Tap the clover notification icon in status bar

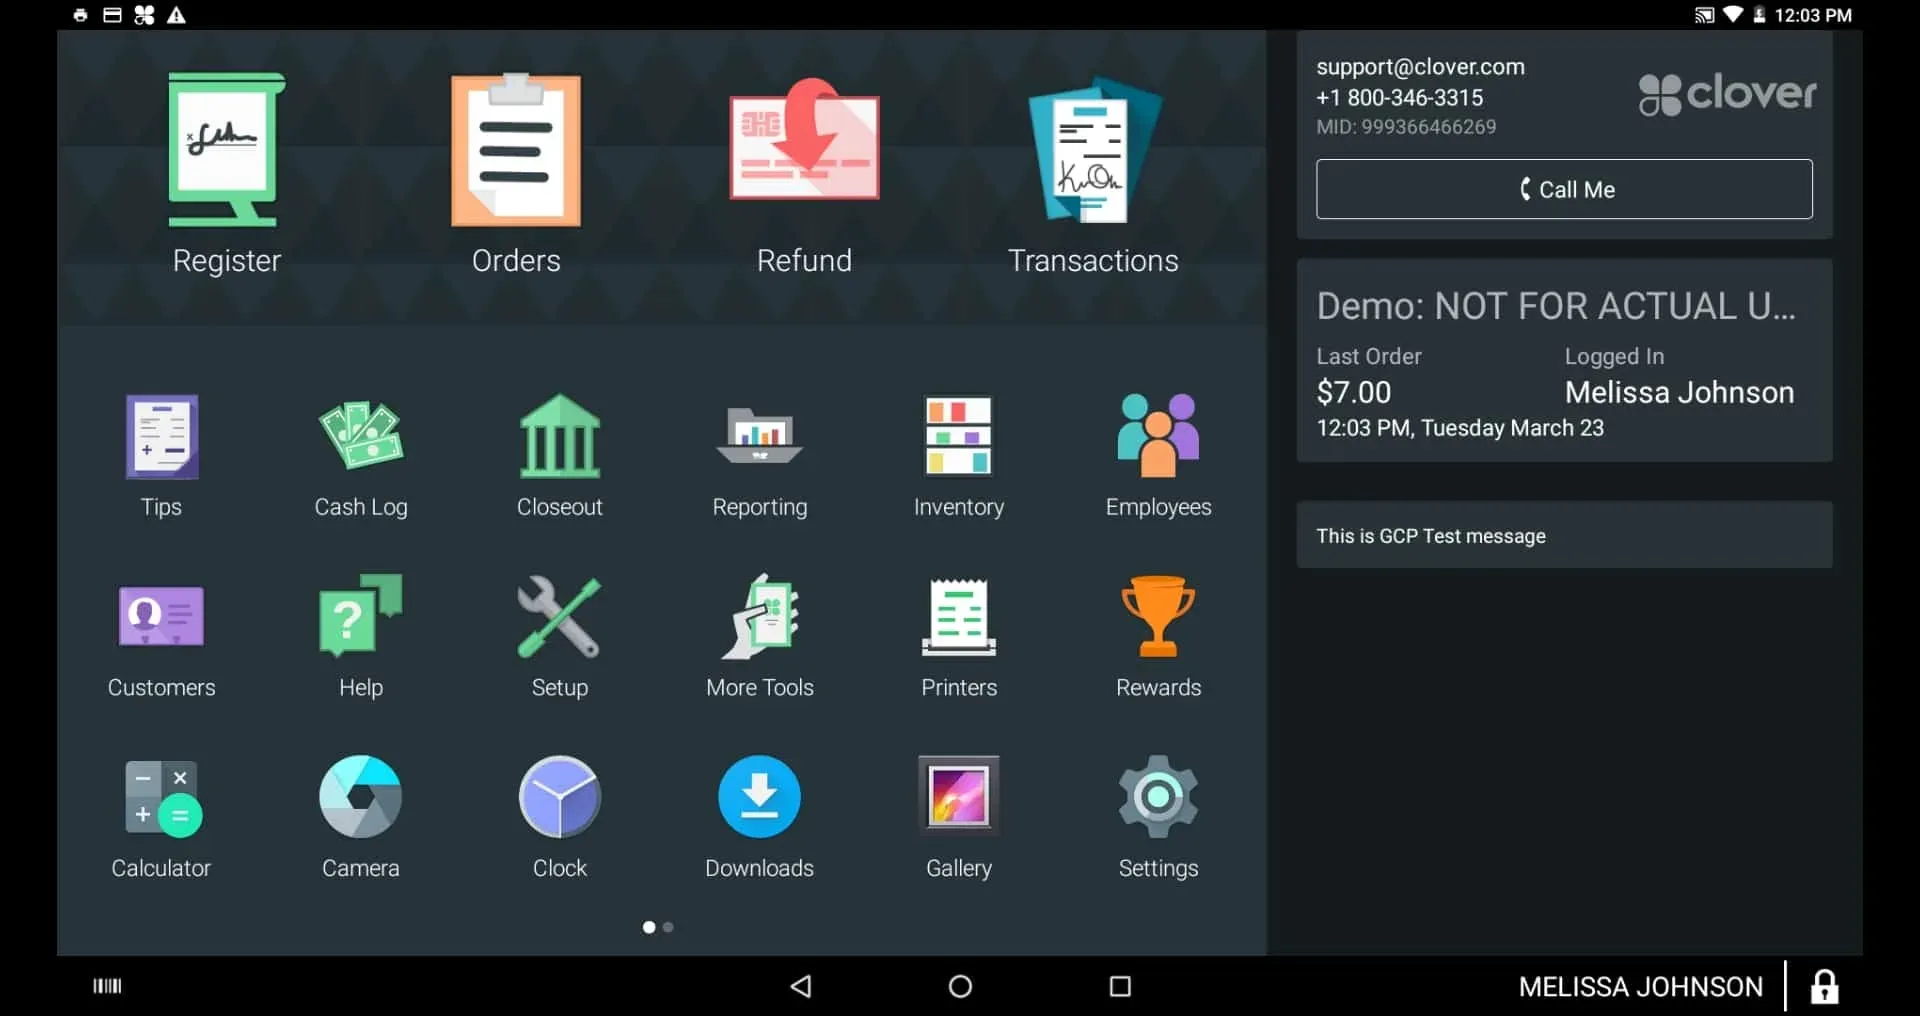144,15
